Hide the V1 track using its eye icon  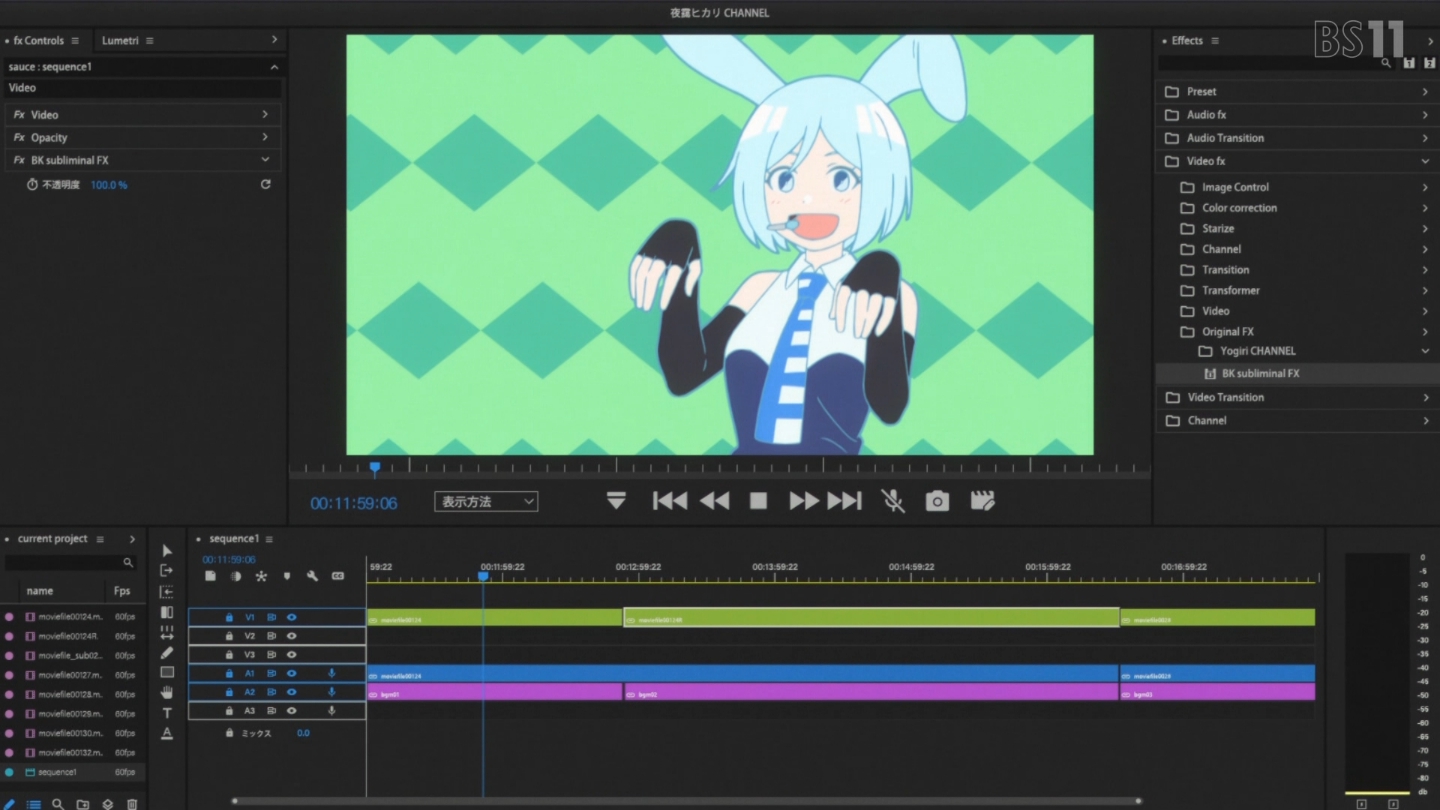[291, 618]
